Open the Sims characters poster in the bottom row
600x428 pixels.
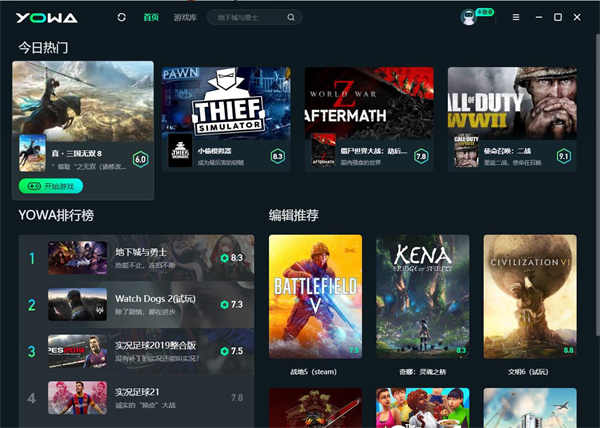pos(422,408)
